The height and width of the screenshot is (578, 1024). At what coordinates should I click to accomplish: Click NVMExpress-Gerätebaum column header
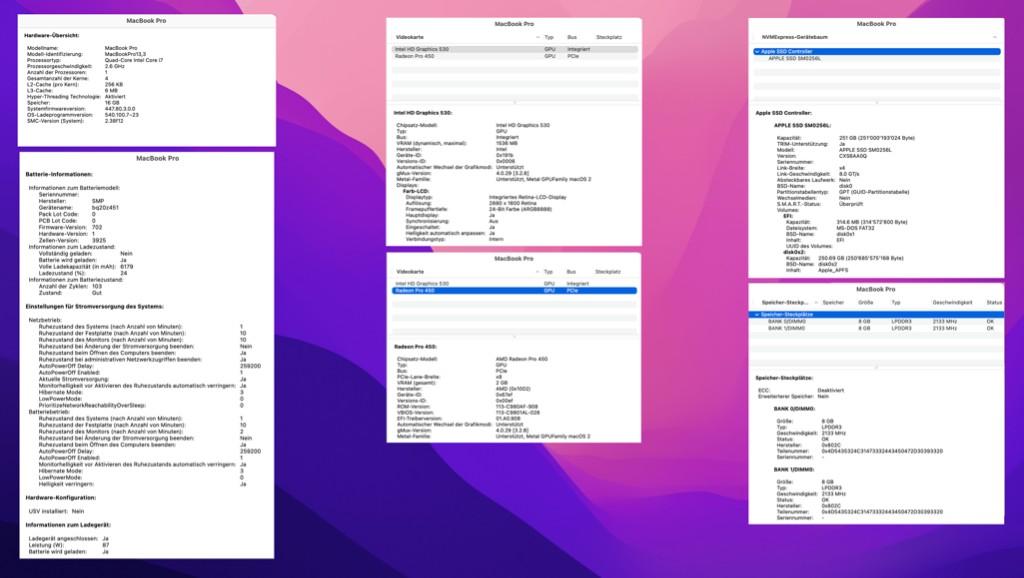pos(794,37)
